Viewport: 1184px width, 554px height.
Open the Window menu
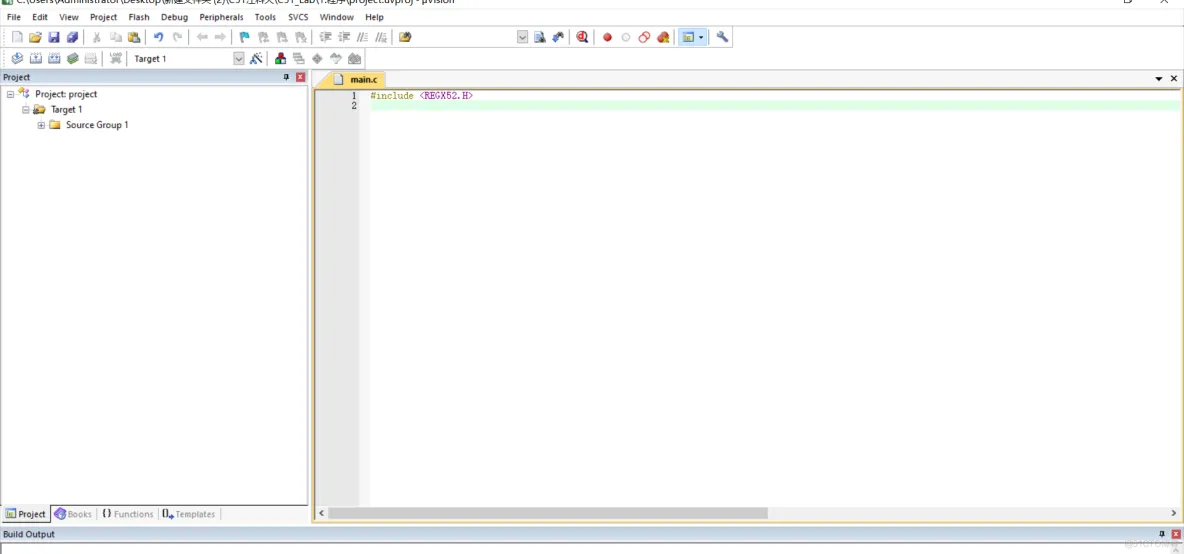337,17
